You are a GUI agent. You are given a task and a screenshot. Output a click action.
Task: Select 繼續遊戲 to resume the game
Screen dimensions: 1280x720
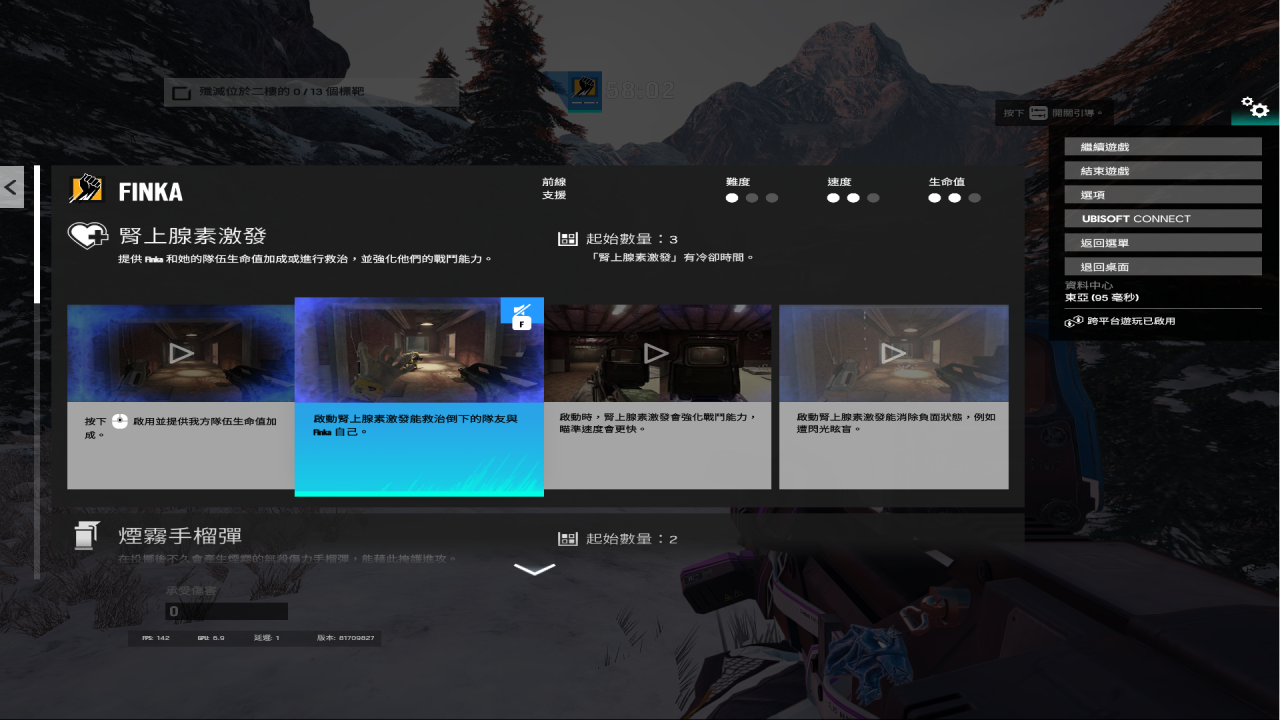pyautogui.click(x=1163, y=147)
